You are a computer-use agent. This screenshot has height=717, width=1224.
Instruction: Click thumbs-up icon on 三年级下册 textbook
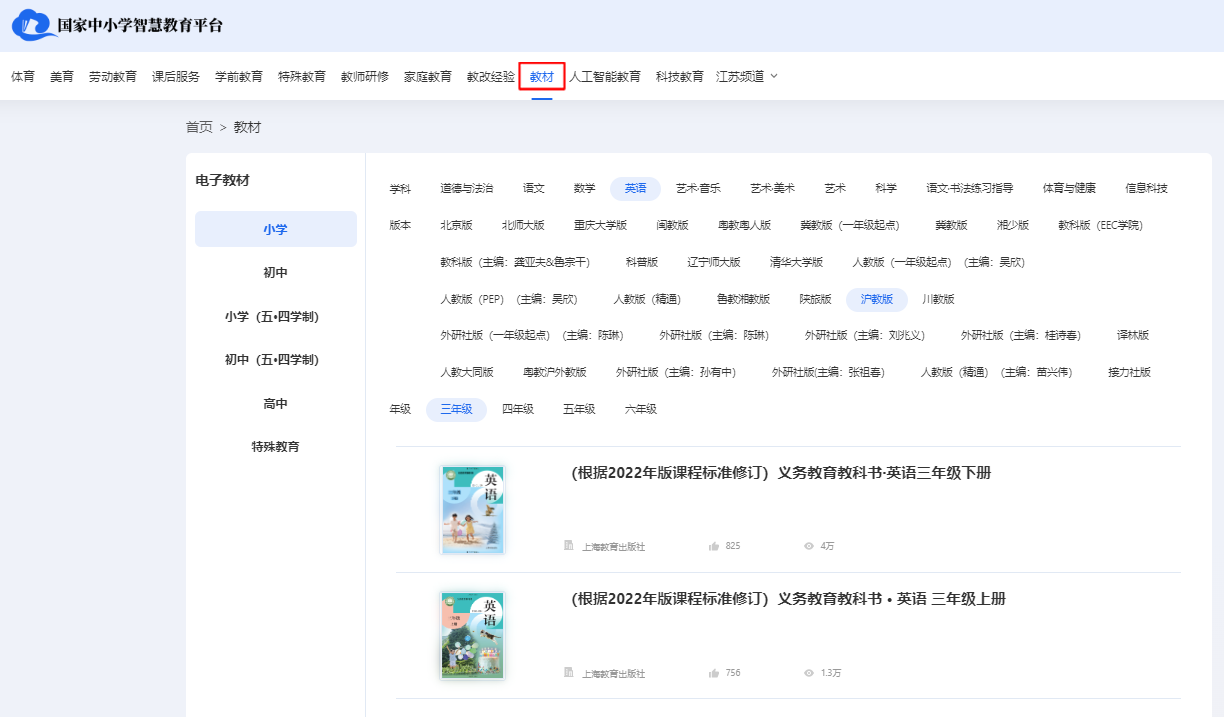point(714,546)
